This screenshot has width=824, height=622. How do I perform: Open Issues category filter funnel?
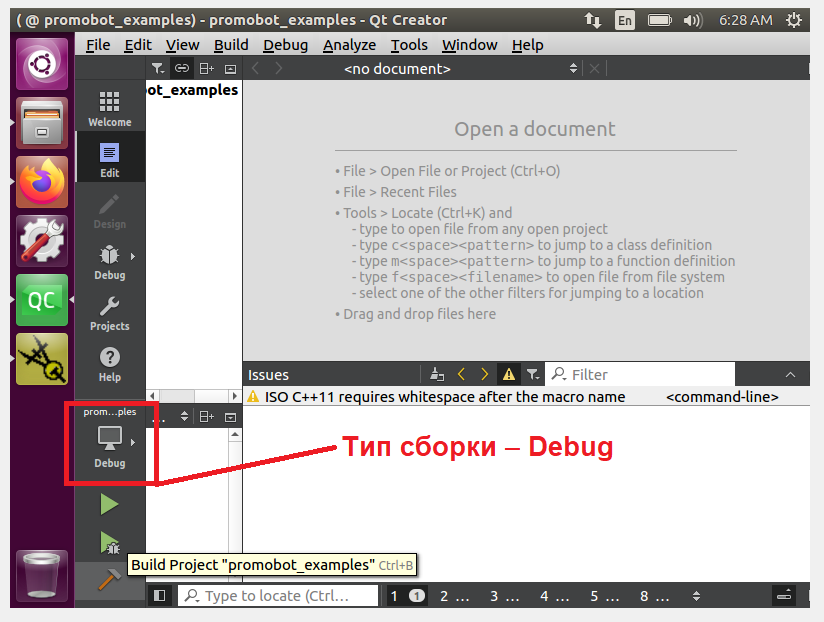coord(533,375)
